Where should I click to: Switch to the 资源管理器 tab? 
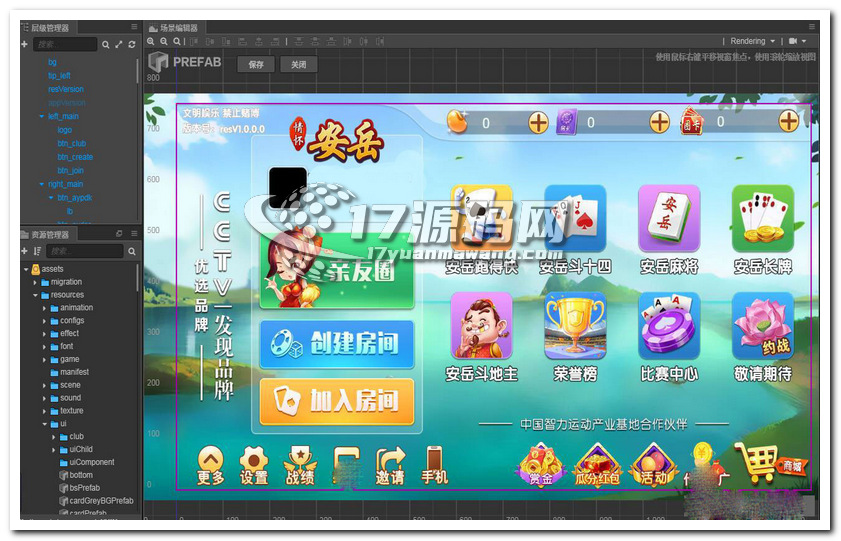click(x=48, y=234)
